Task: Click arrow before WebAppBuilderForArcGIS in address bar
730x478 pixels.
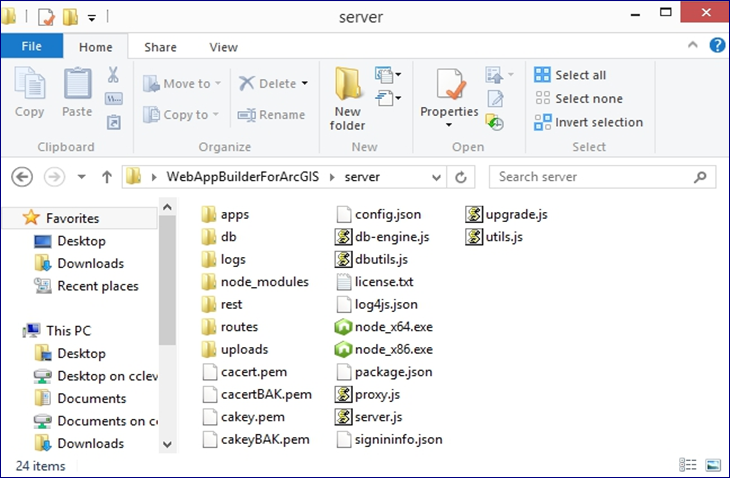Action: tap(154, 177)
